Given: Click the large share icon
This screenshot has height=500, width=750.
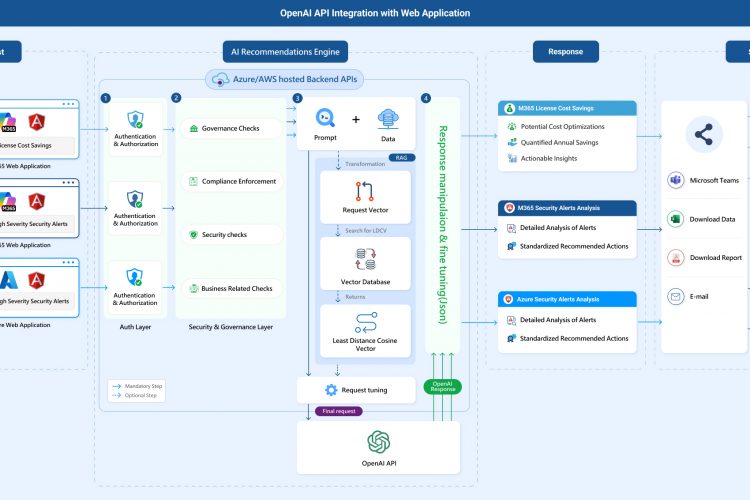Looking at the screenshot, I should [704, 134].
